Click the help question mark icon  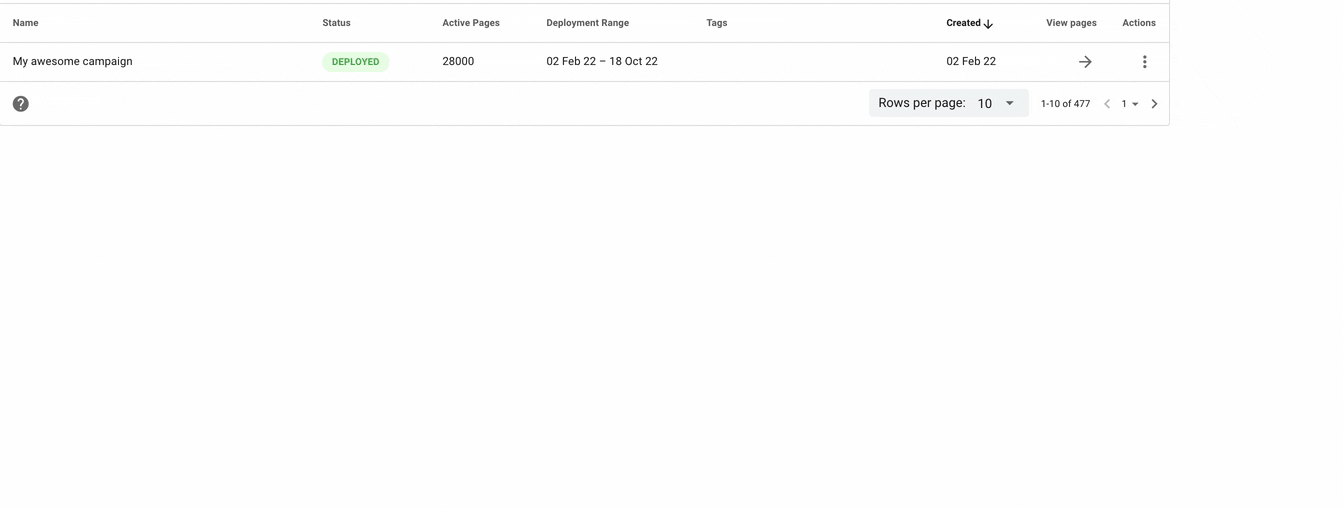click(21, 104)
